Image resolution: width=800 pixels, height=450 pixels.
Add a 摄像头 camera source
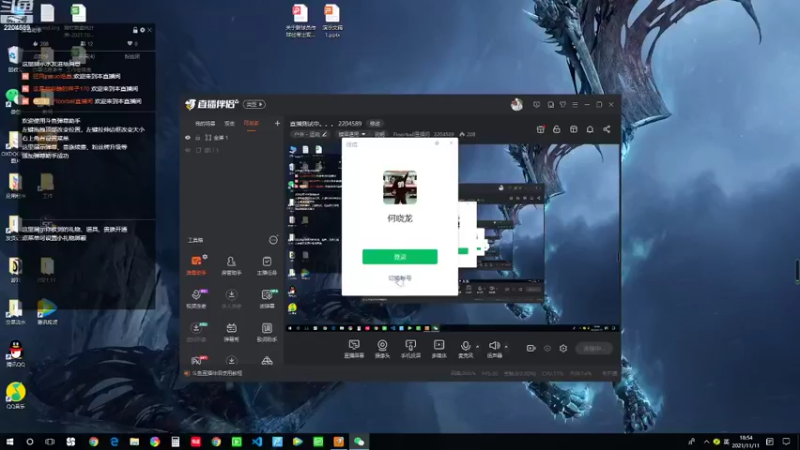[382, 349]
